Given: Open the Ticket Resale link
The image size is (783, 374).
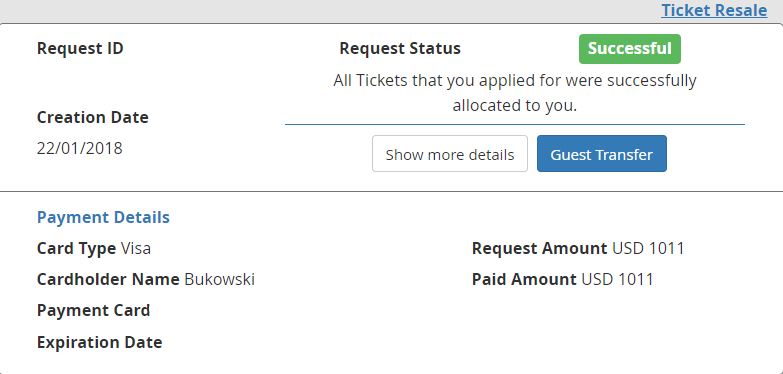Looking at the screenshot, I should (714, 10).
